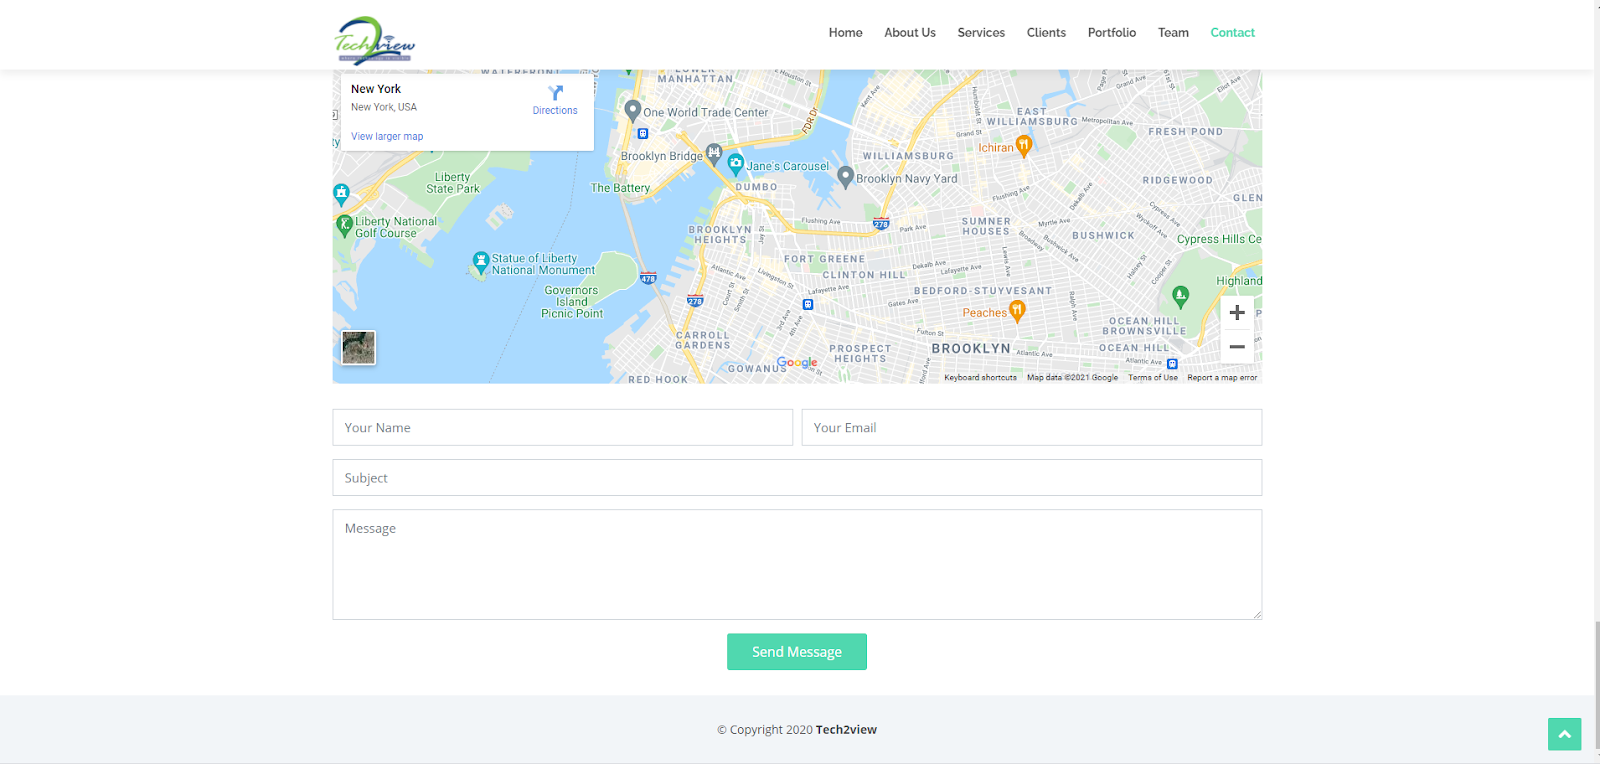
Task: Switch to satellite view thumbnail
Action: click(x=358, y=347)
